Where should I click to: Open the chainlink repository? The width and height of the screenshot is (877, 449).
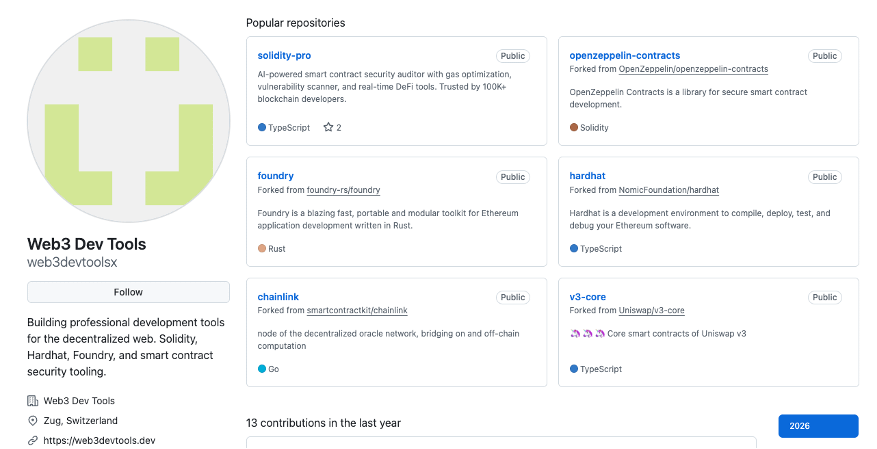click(278, 296)
